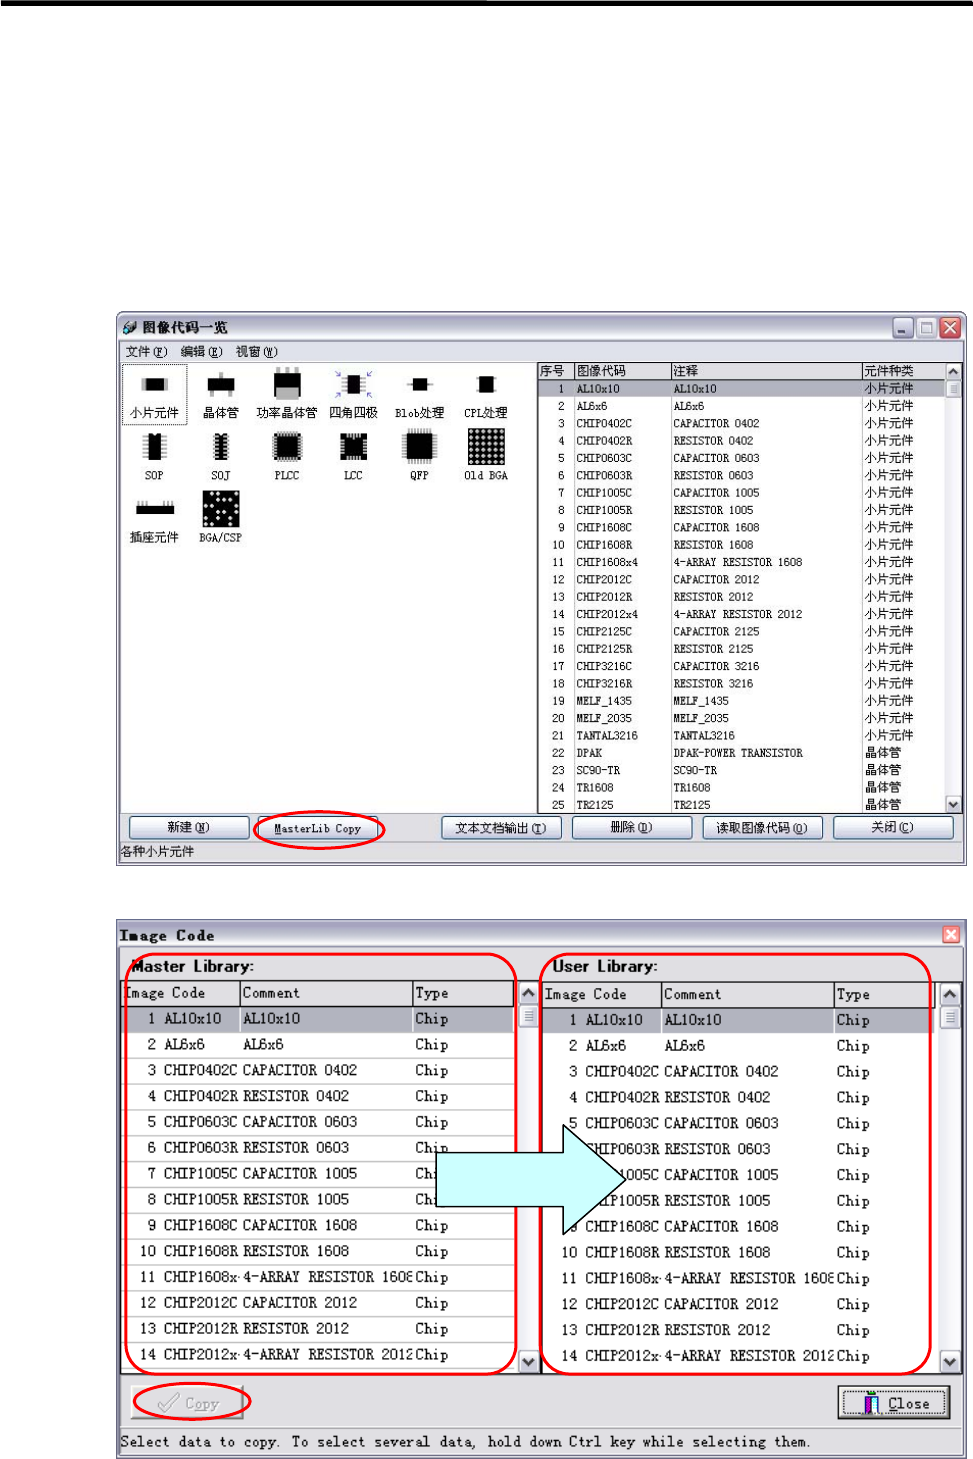Click the 注释 column header
Screen dimensions: 973x1459
pos(766,371)
